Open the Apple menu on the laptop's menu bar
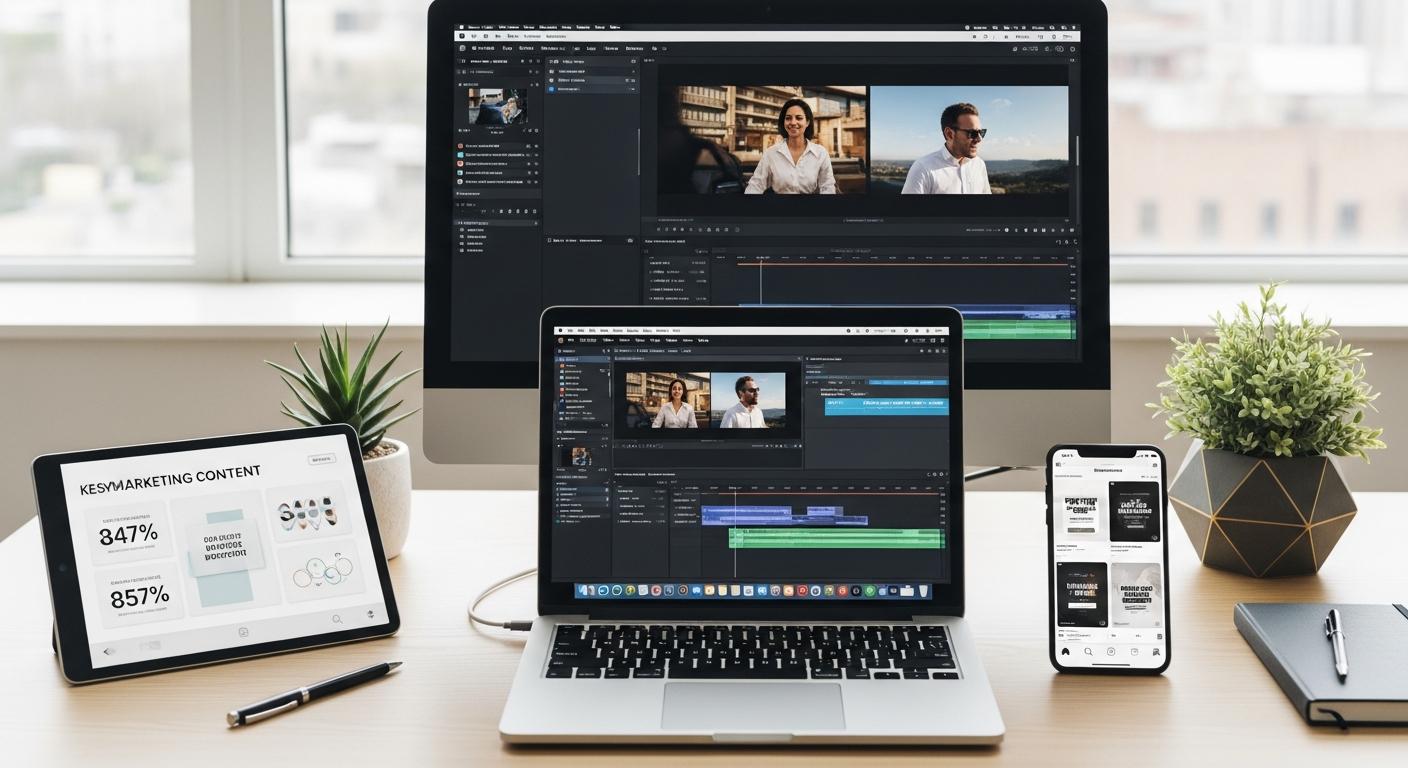1408x768 pixels. [x=560, y=330]
